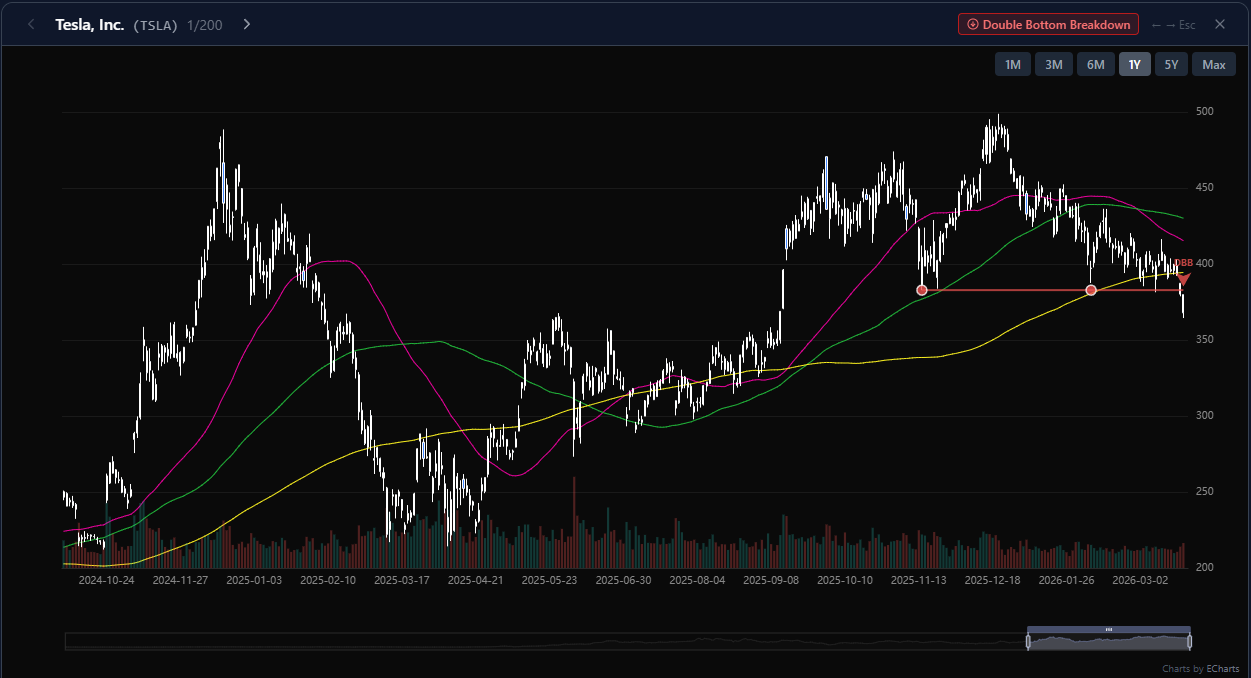Select the first red bottom marker circle
Viewport: 1251px width, 678px height.
tap(921, 290)
